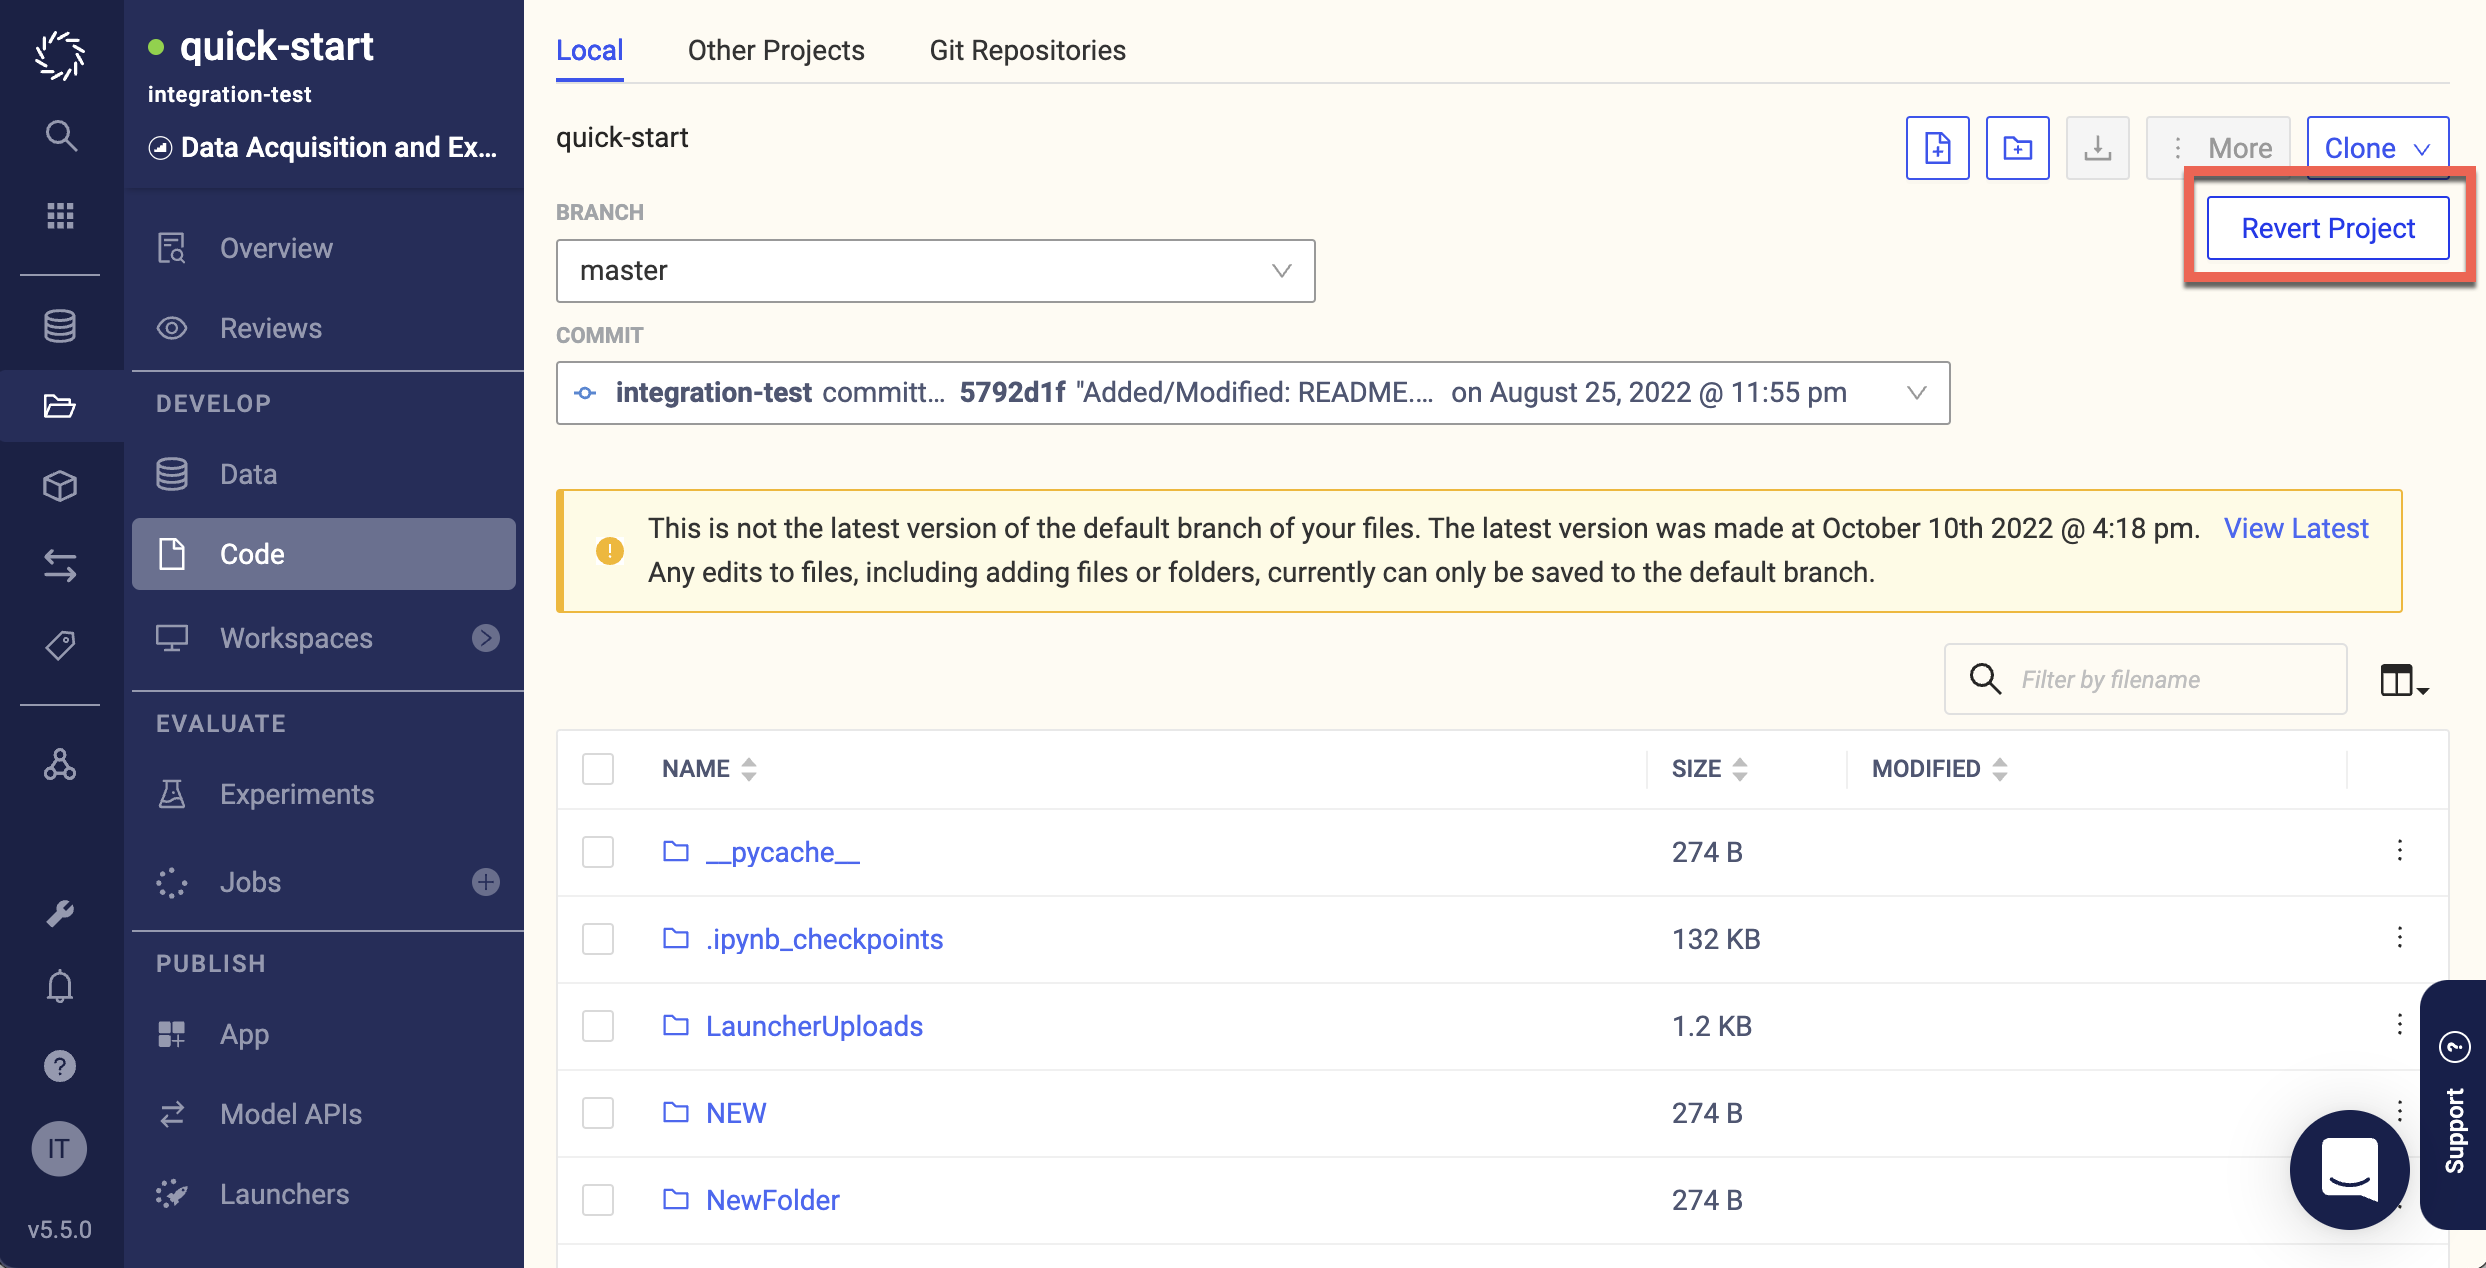Open the notifications bell icon
Image resolution: width=2486 pixels, height=1268 pixels.
(60, 987)
